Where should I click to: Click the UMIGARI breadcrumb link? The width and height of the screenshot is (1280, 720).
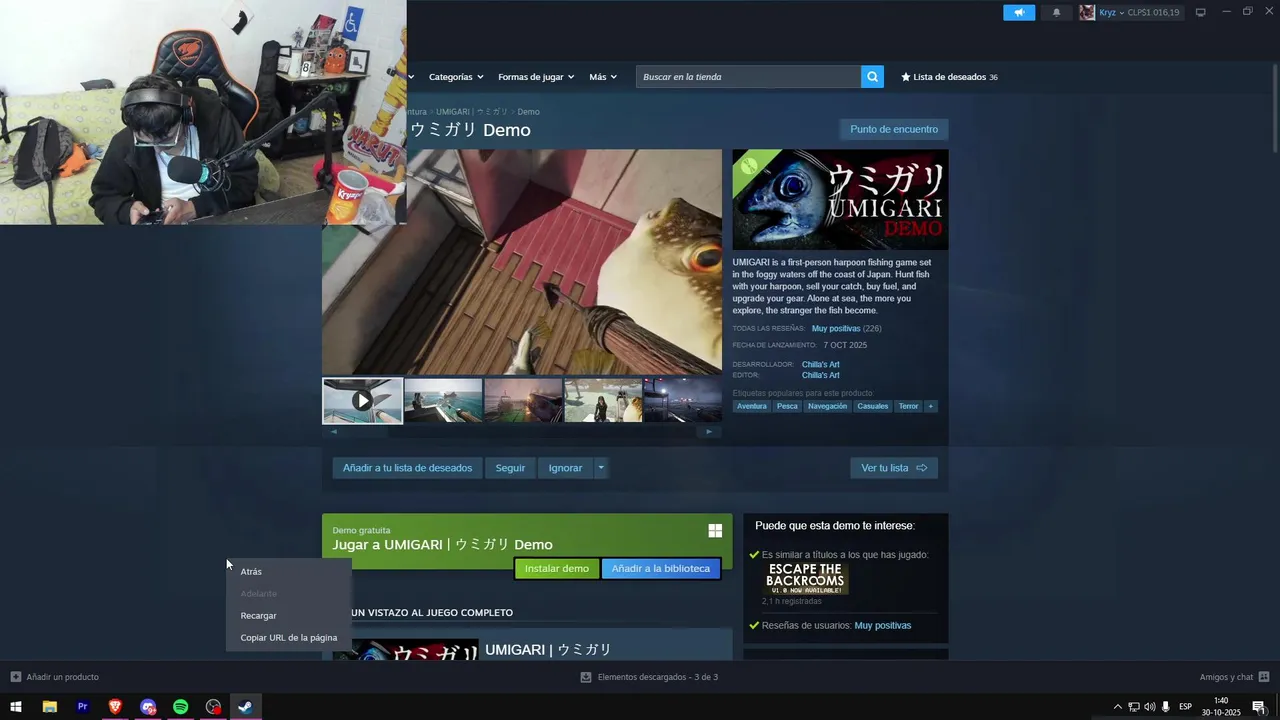(472, 112)
